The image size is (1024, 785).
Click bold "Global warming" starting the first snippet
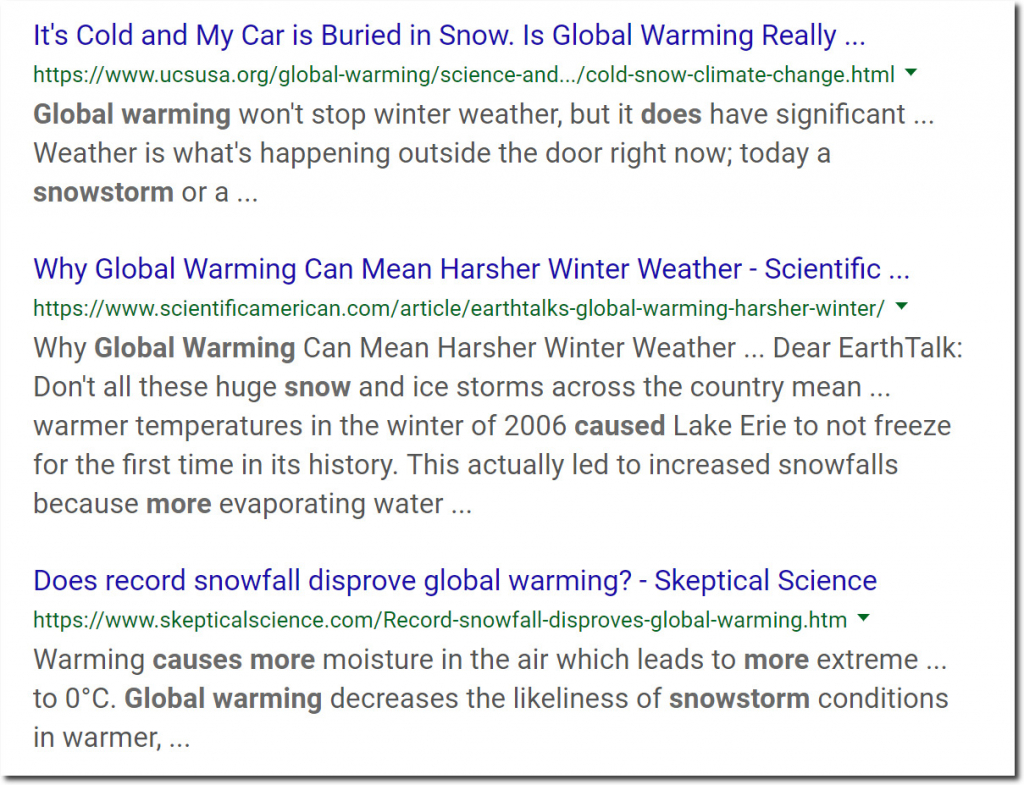[x=132, y=115]
